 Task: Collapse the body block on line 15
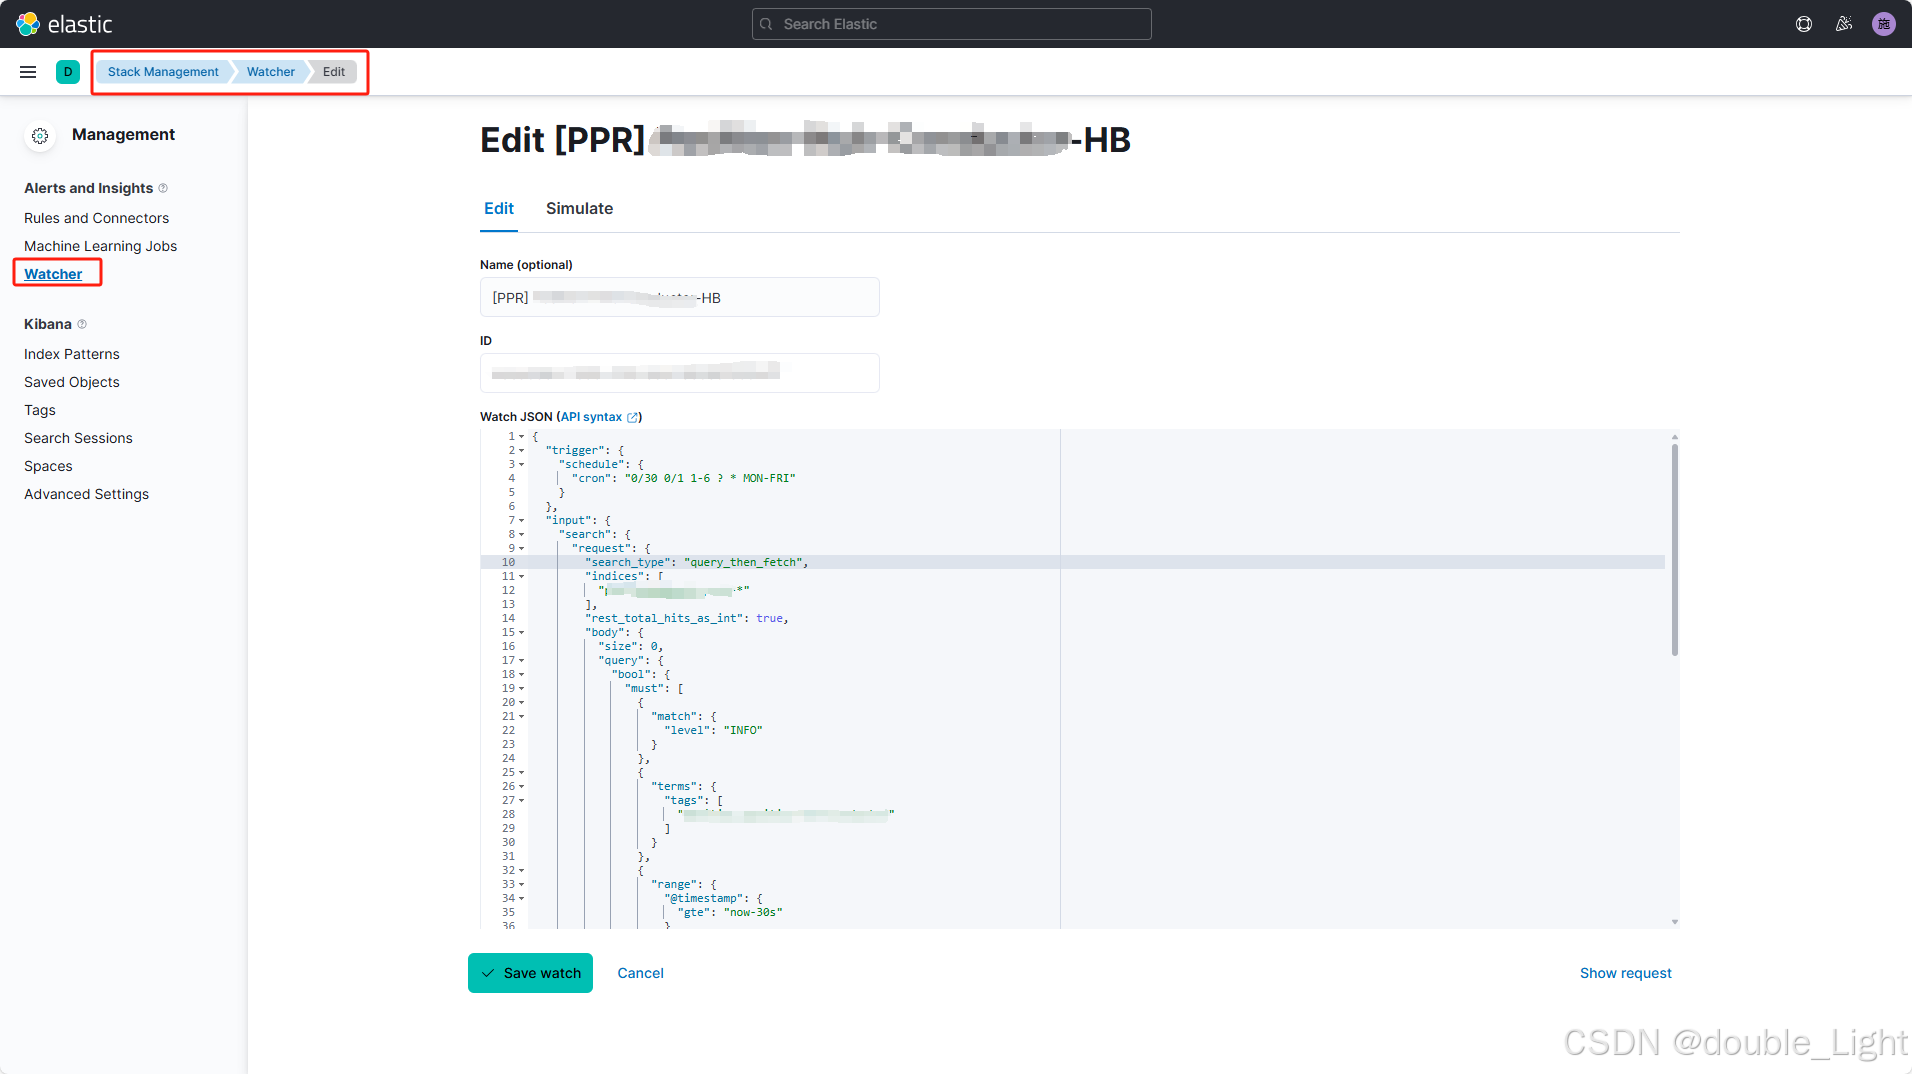(x=521, y=633)
